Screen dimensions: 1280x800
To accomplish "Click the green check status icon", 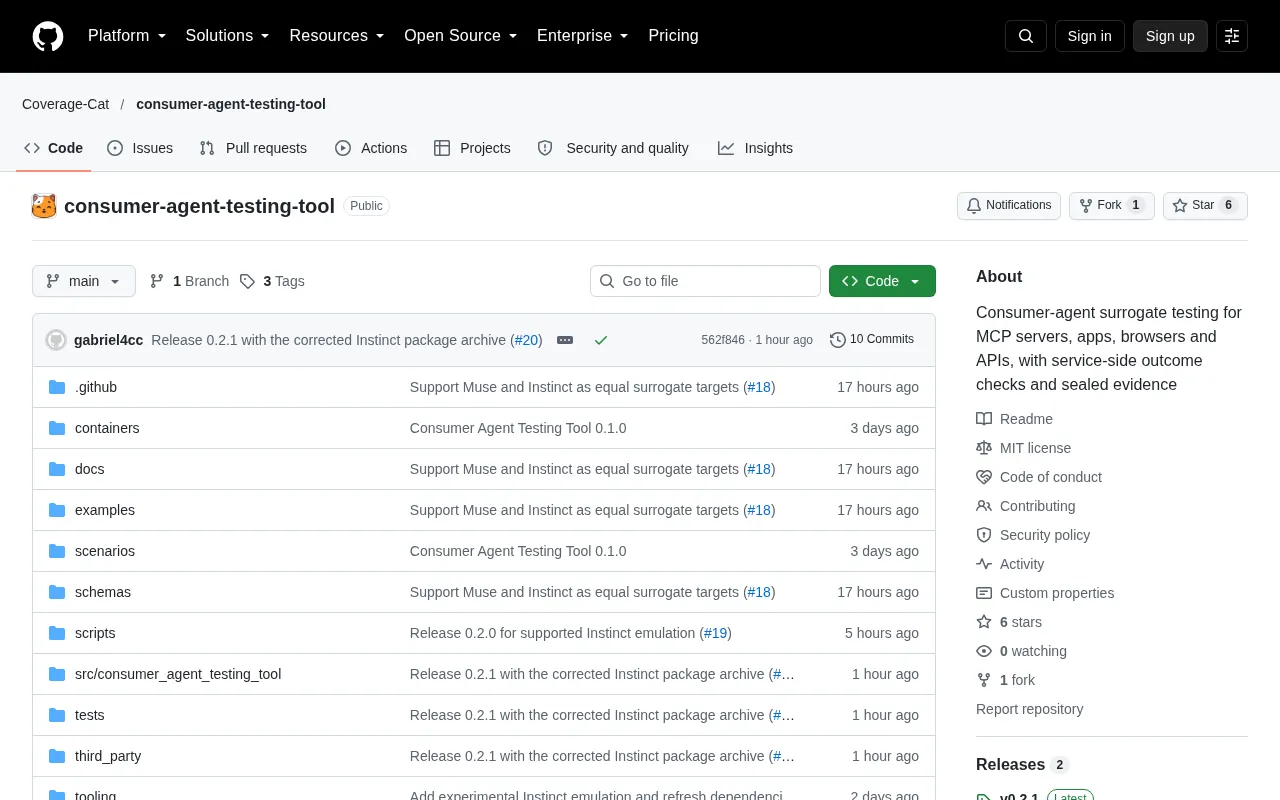I will pyautogui.click(x=601, y=340).
